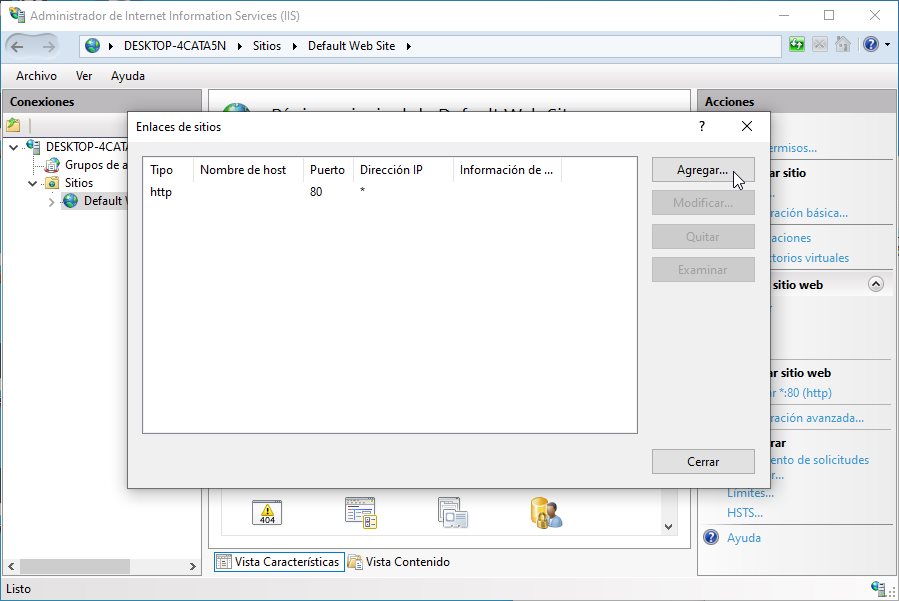Click Sitios in the address breadcrumb
The width and height of the screenshot is (899, 601).
pos(267,46)
